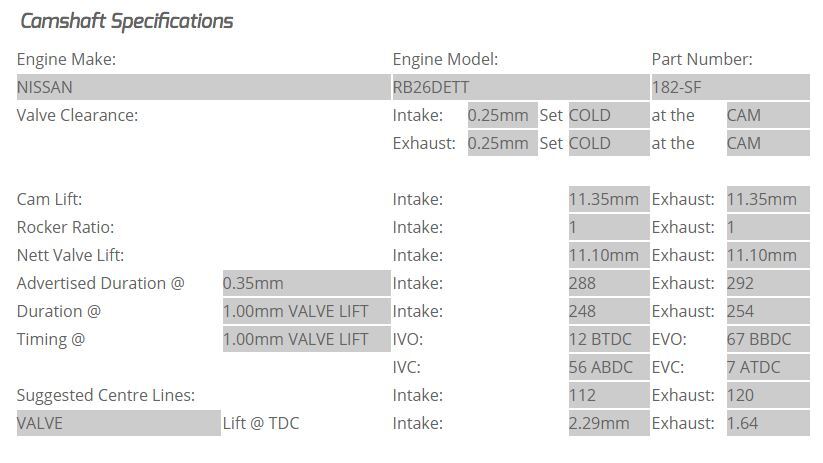Select the RB26DETT Engine Model field
This screenshot has height=463, width=823.
521,87
